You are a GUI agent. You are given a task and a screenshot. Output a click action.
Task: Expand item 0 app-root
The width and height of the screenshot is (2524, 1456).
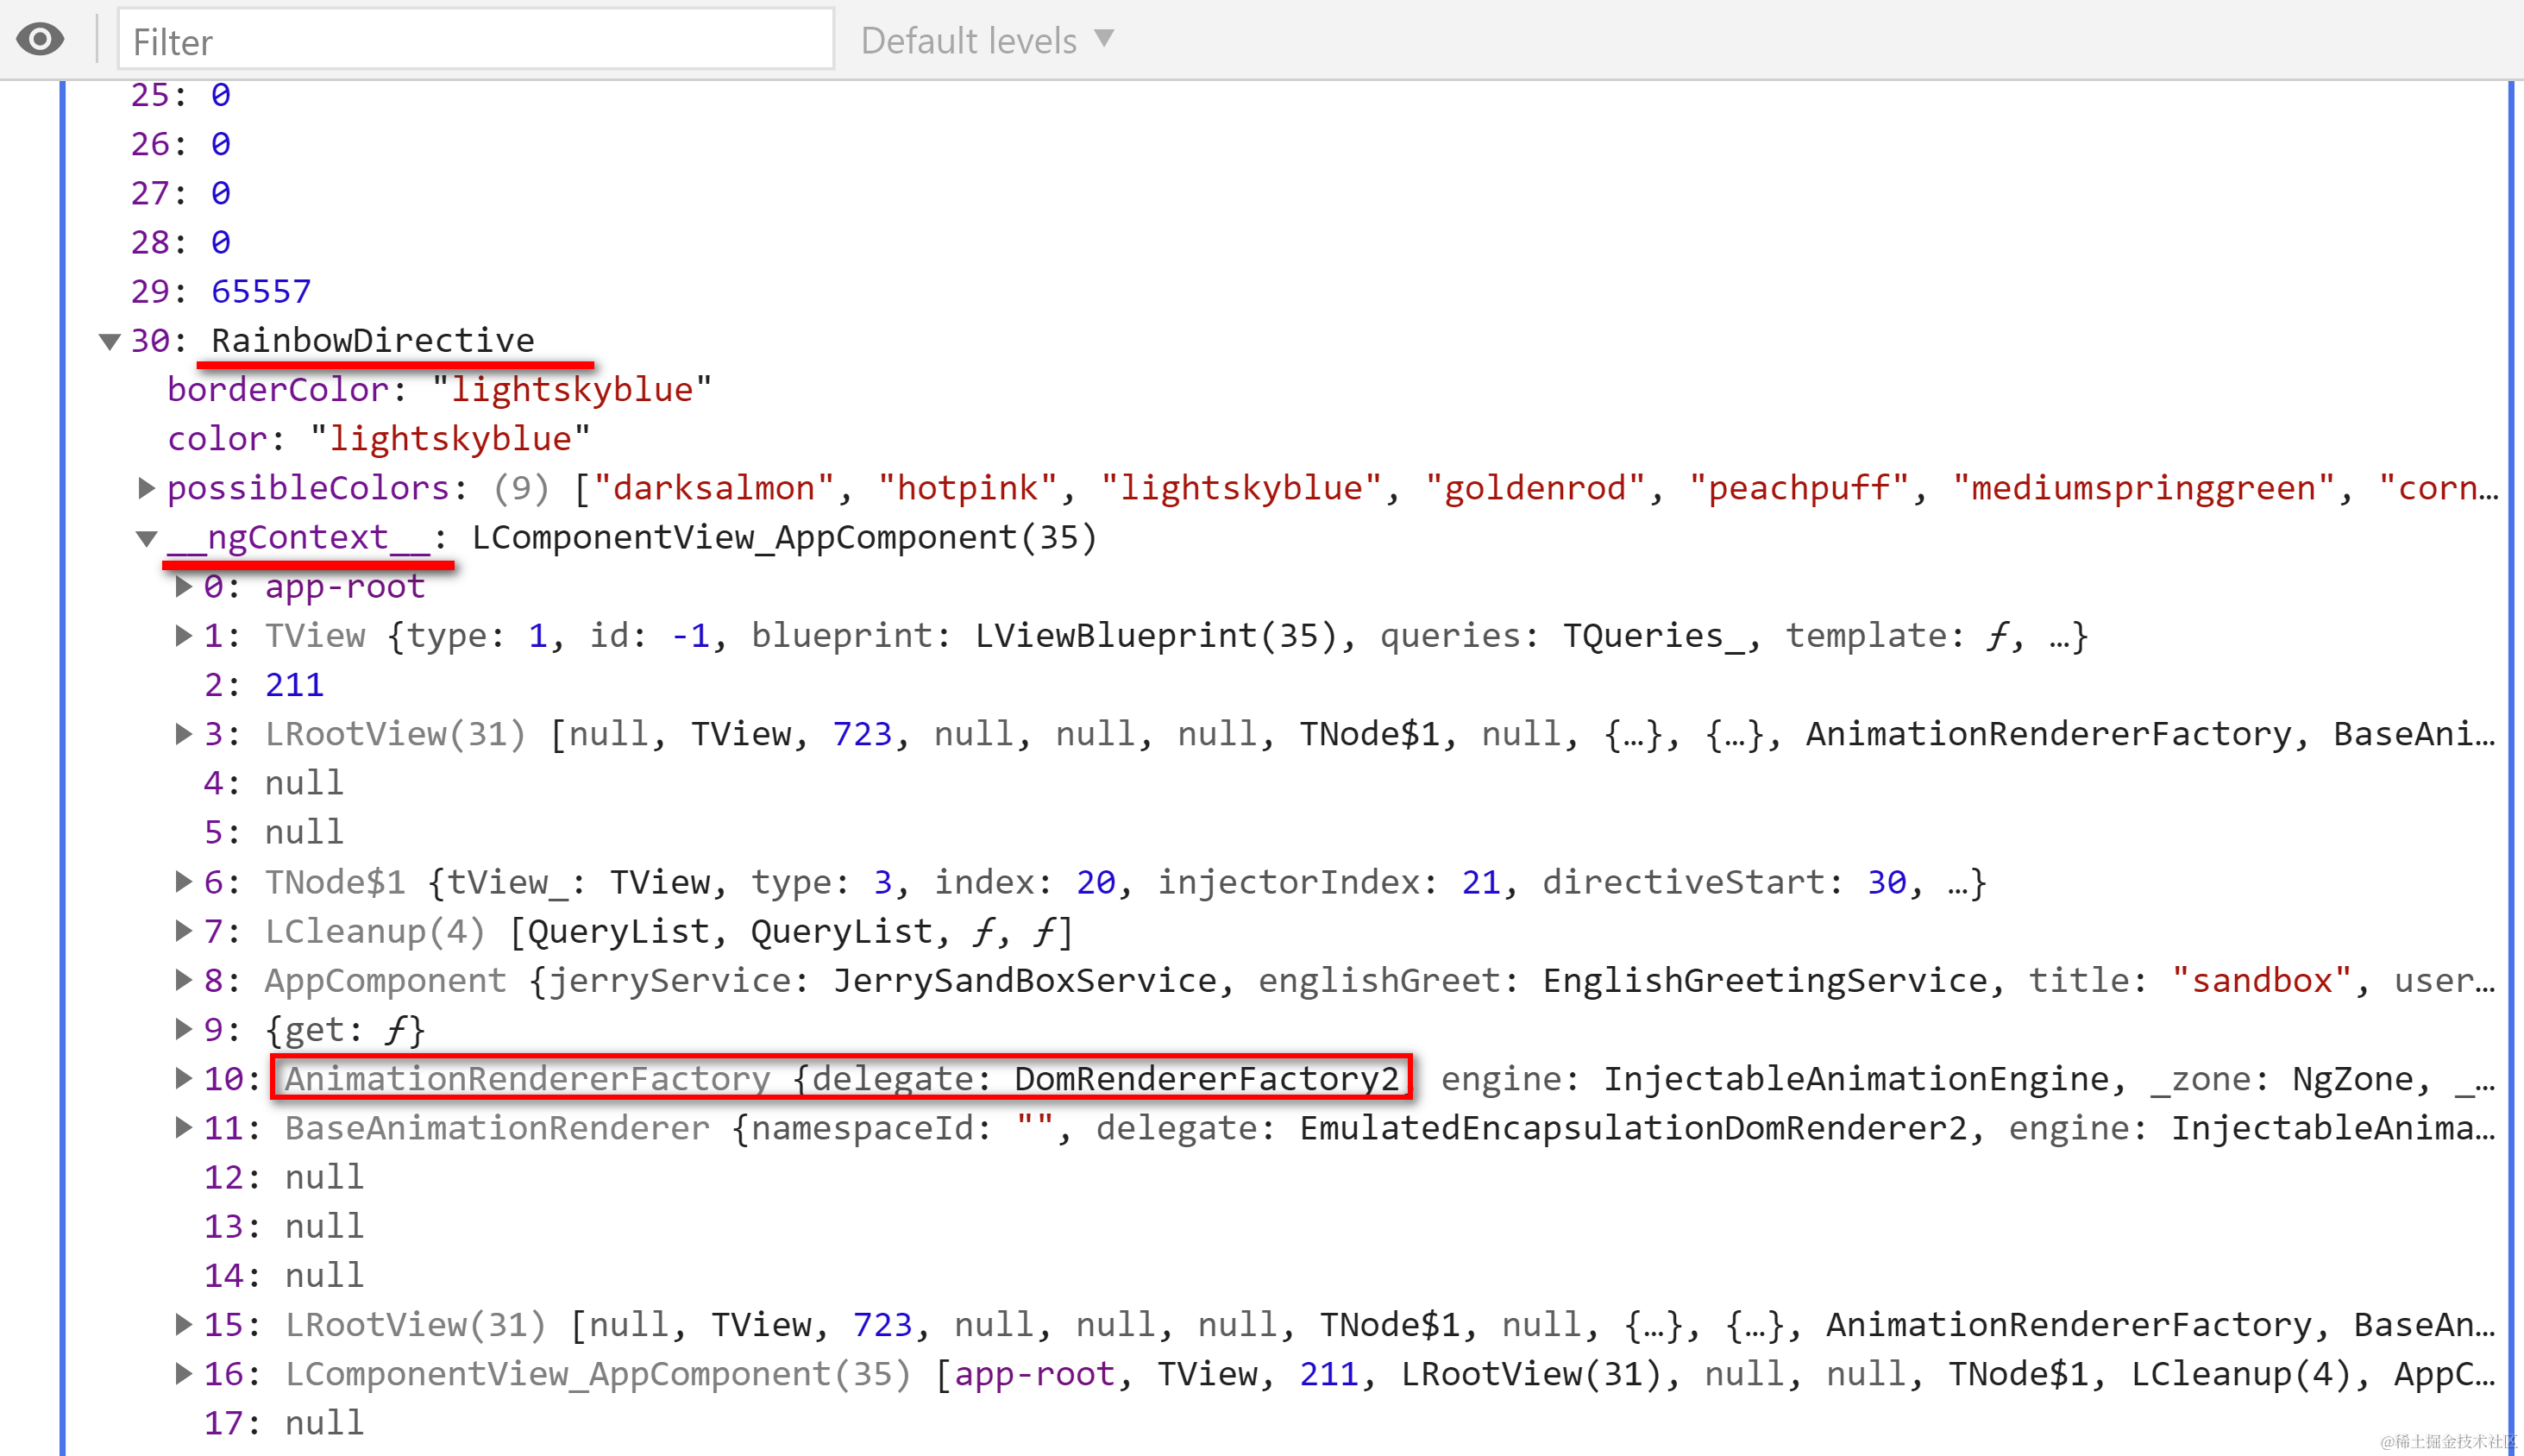183,587
